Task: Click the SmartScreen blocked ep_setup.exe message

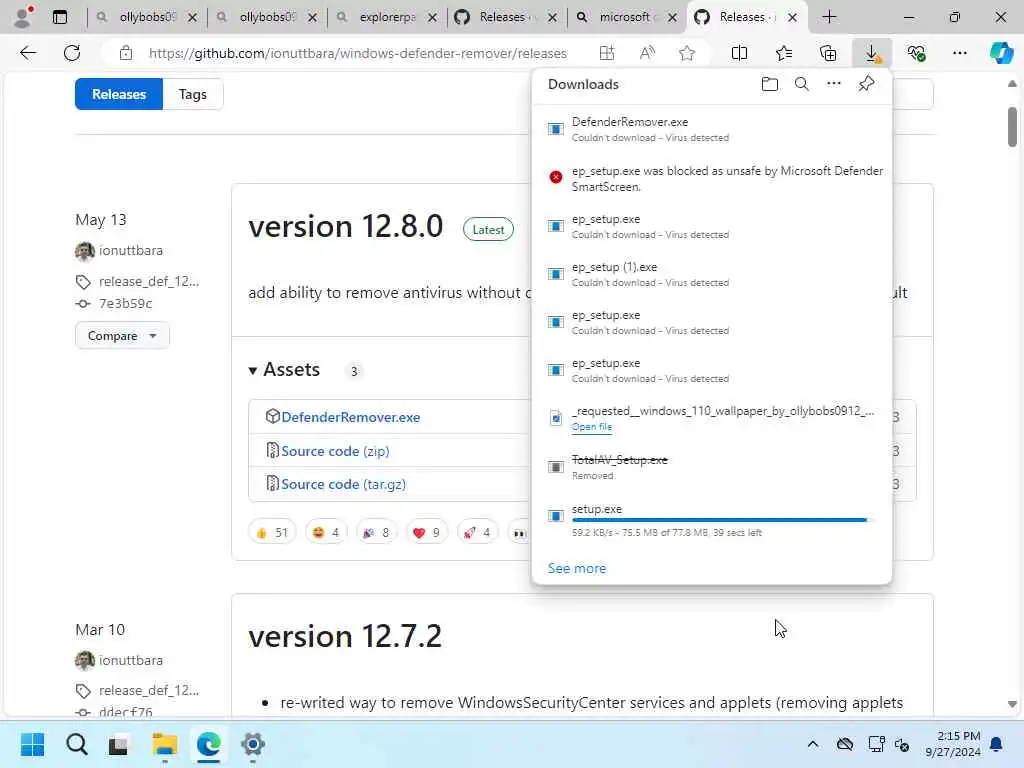Action: 727,179
